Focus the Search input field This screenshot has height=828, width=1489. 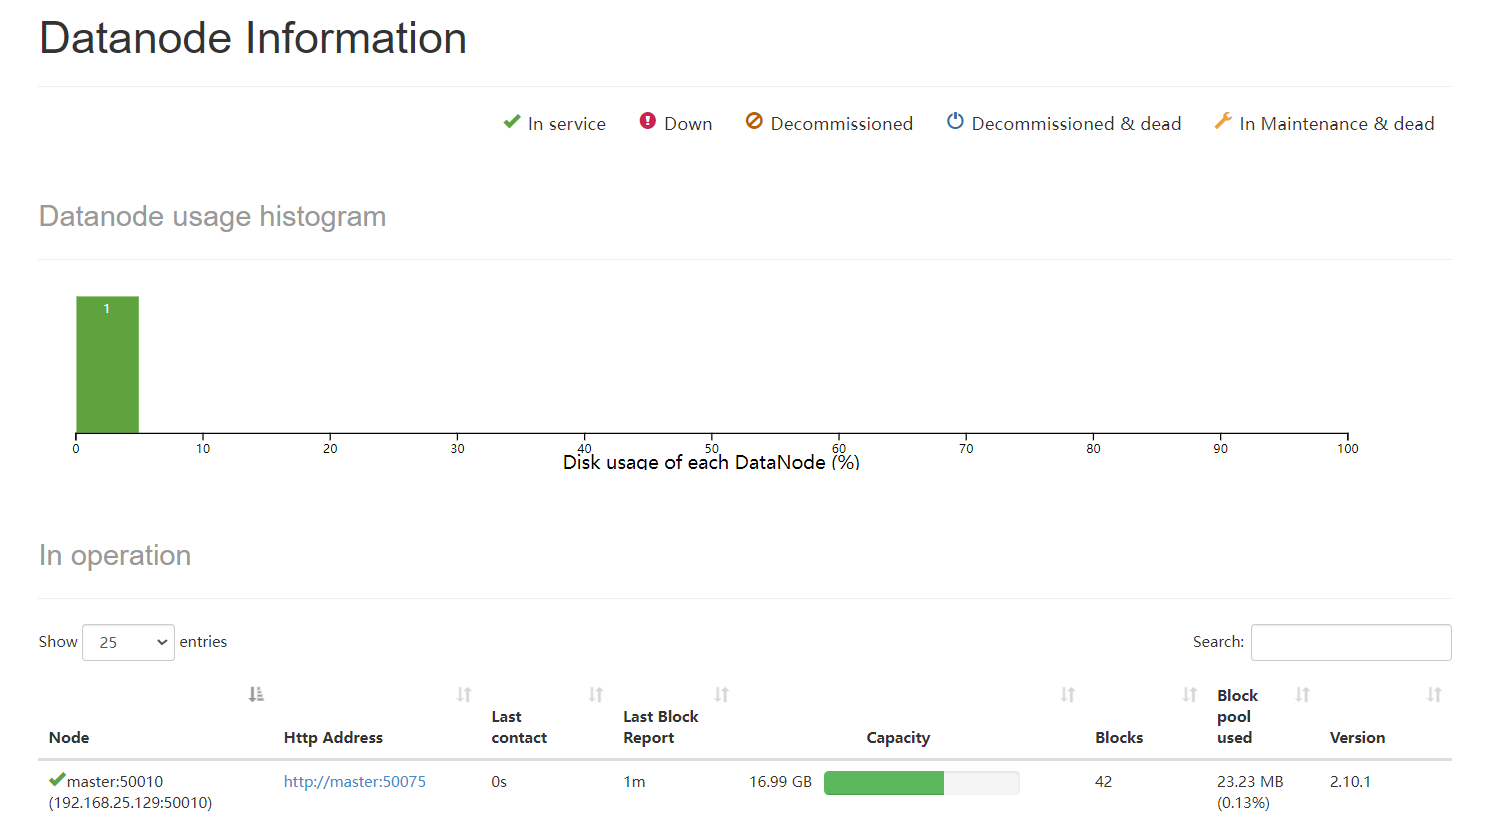(1351, 642)
